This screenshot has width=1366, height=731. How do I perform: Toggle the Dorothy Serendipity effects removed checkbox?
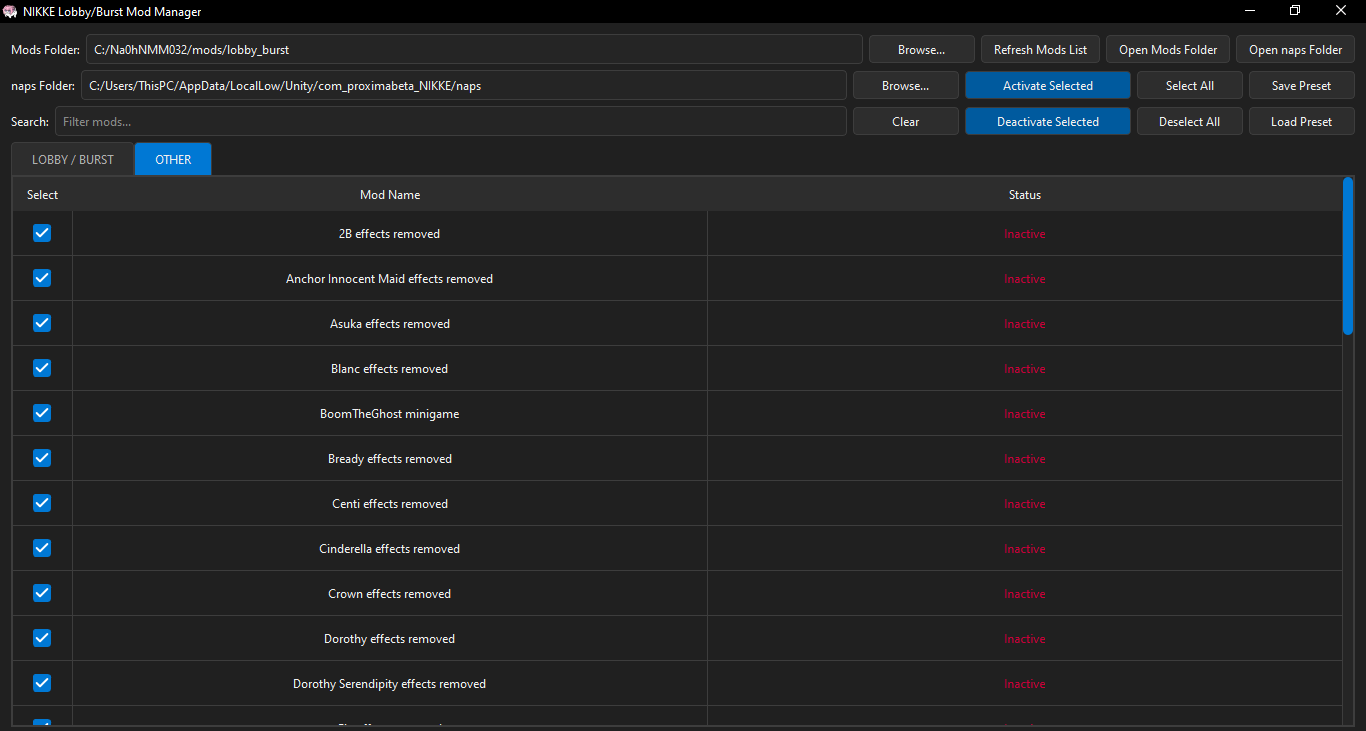point(41,682)
